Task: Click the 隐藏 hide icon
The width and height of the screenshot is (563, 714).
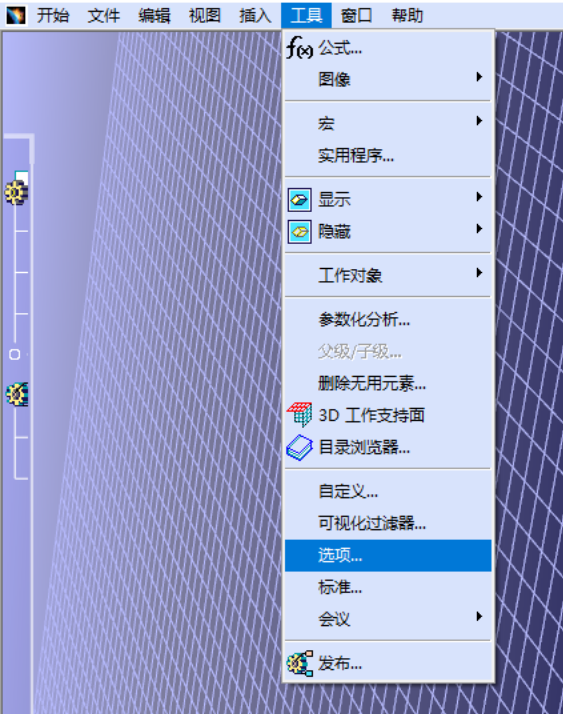Action: pyautogui.click(x=299, y=231)
